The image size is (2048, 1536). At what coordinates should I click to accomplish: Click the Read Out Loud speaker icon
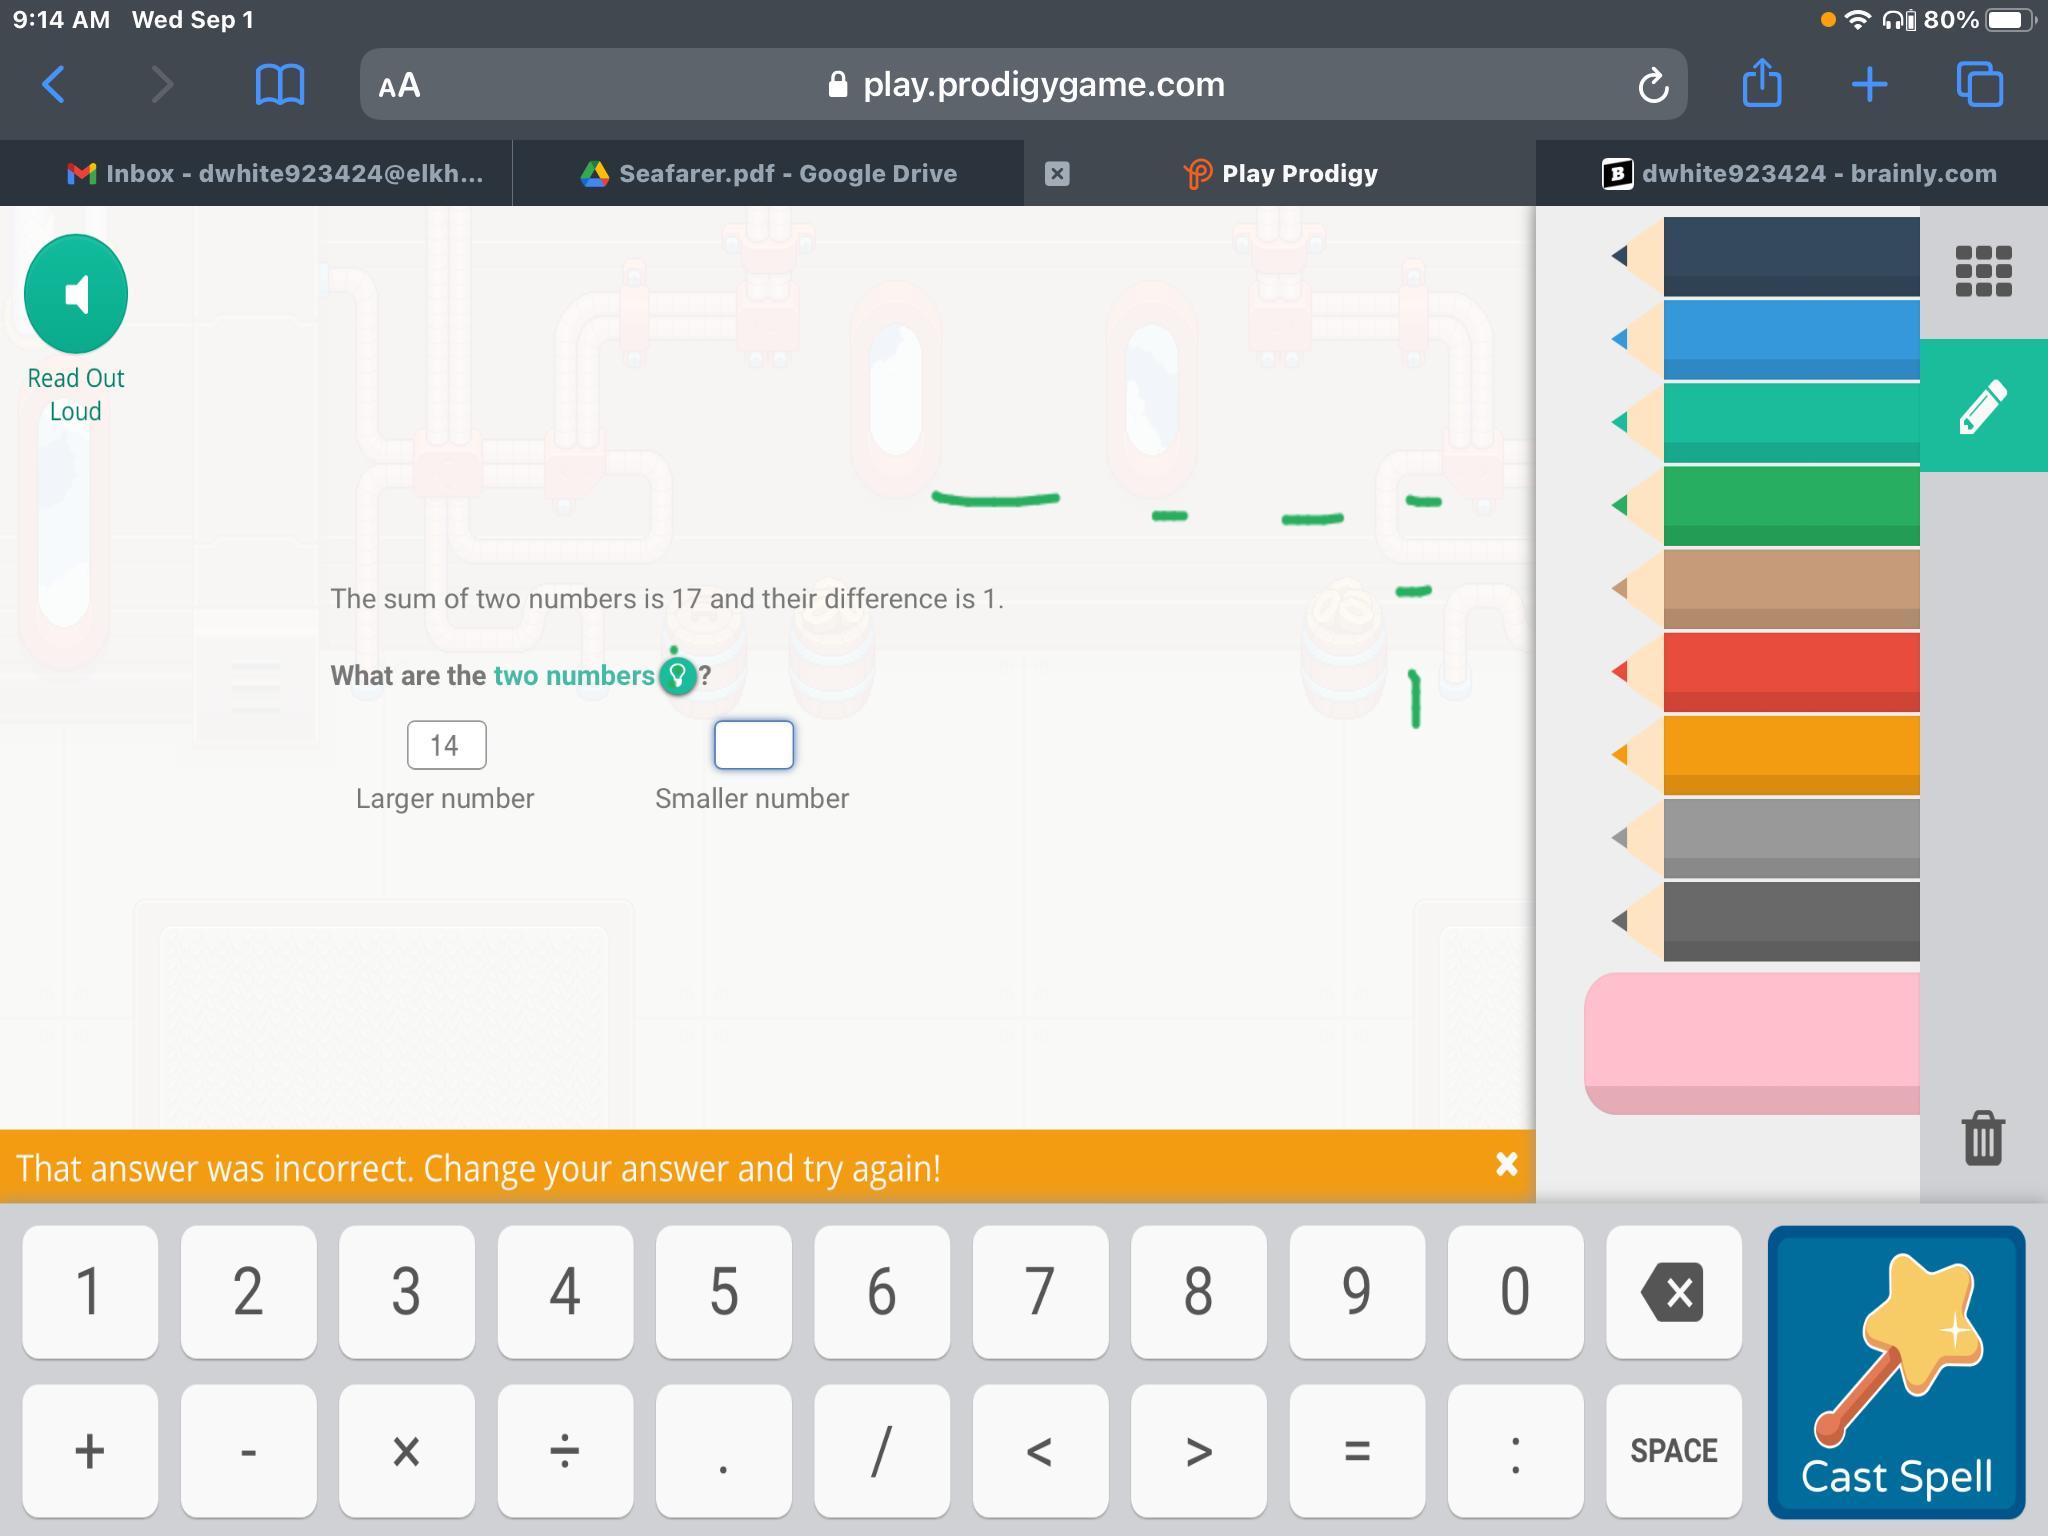(x=76, y=294)
